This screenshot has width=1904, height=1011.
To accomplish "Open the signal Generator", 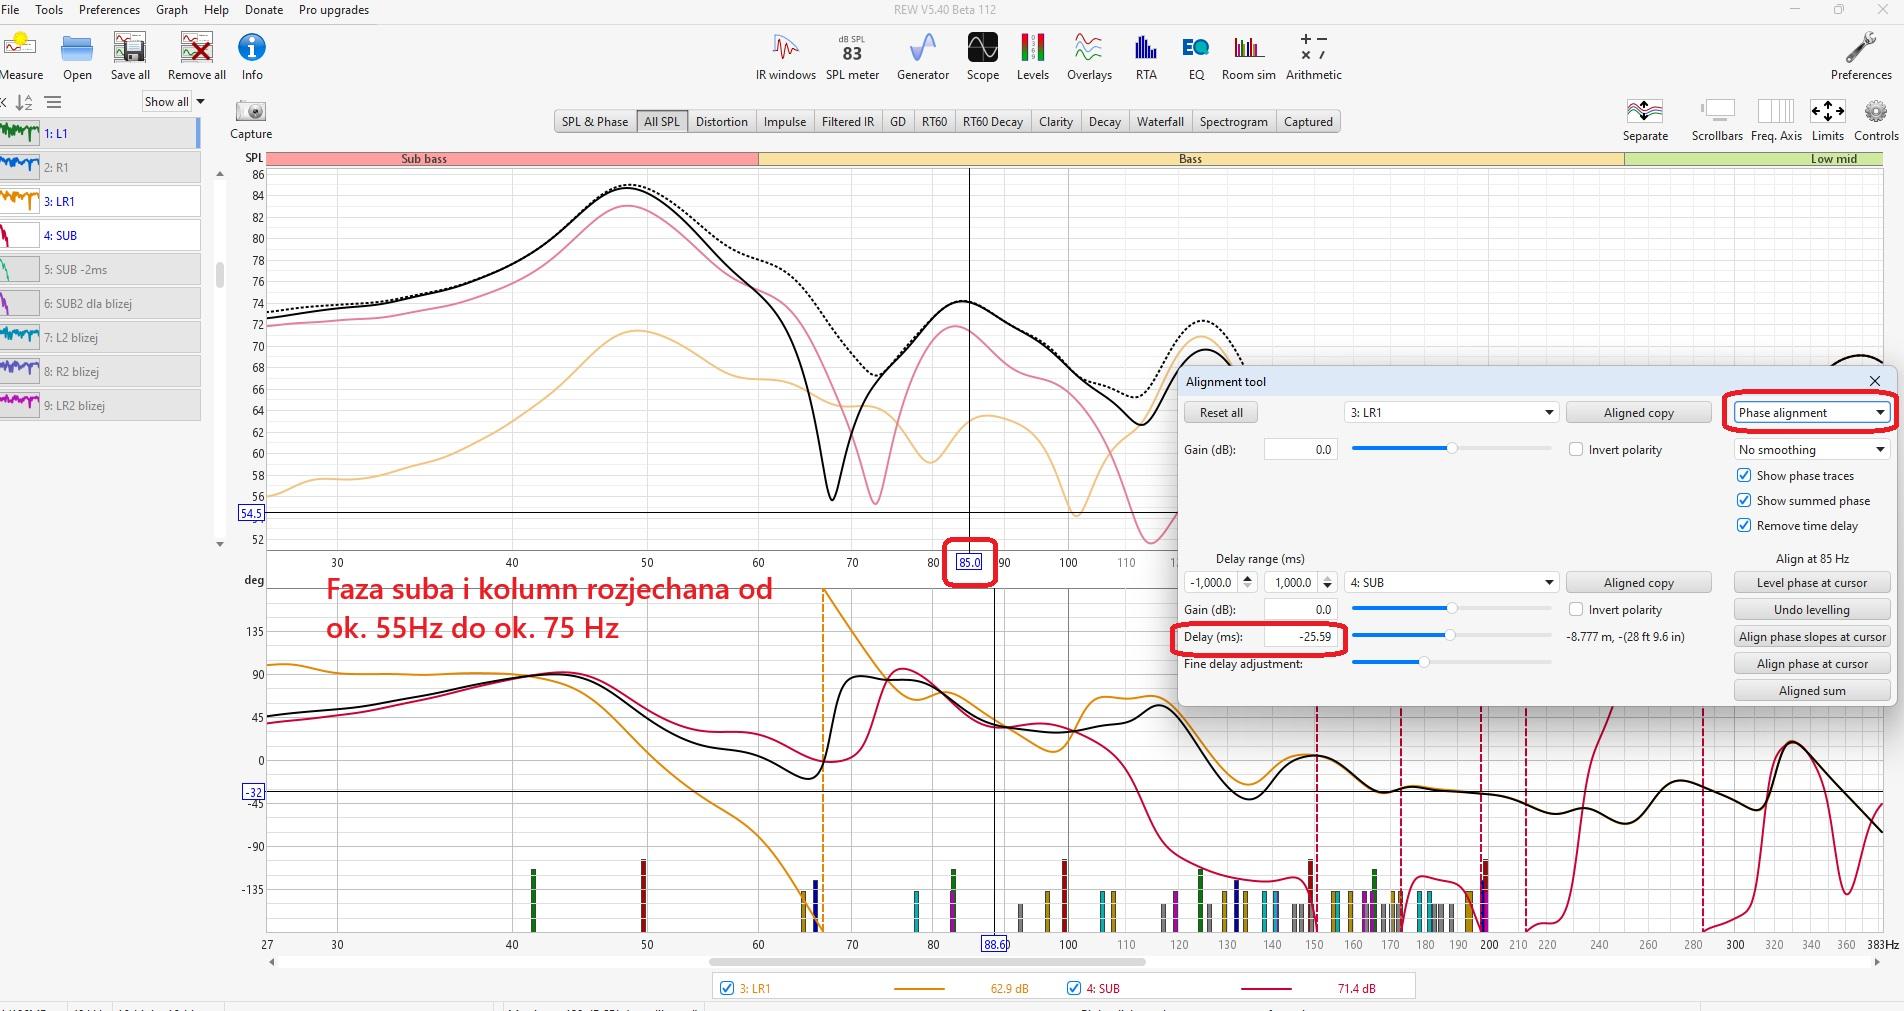I will (x=922, y=56).
